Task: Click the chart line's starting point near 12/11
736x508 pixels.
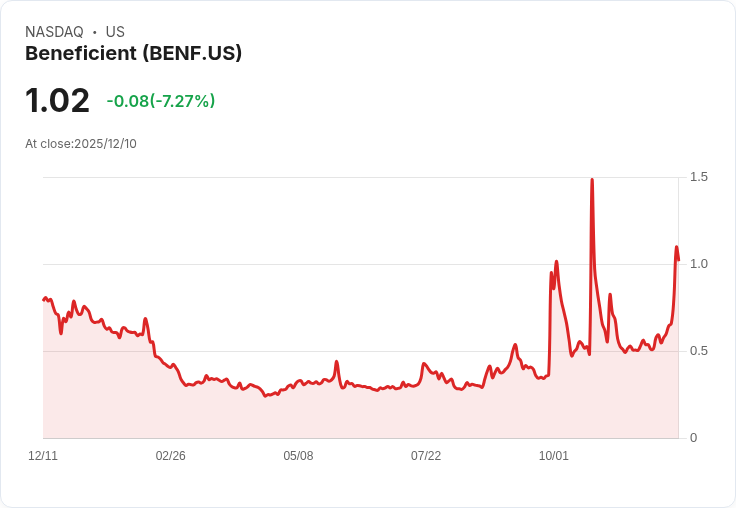Action: [44, 299]
